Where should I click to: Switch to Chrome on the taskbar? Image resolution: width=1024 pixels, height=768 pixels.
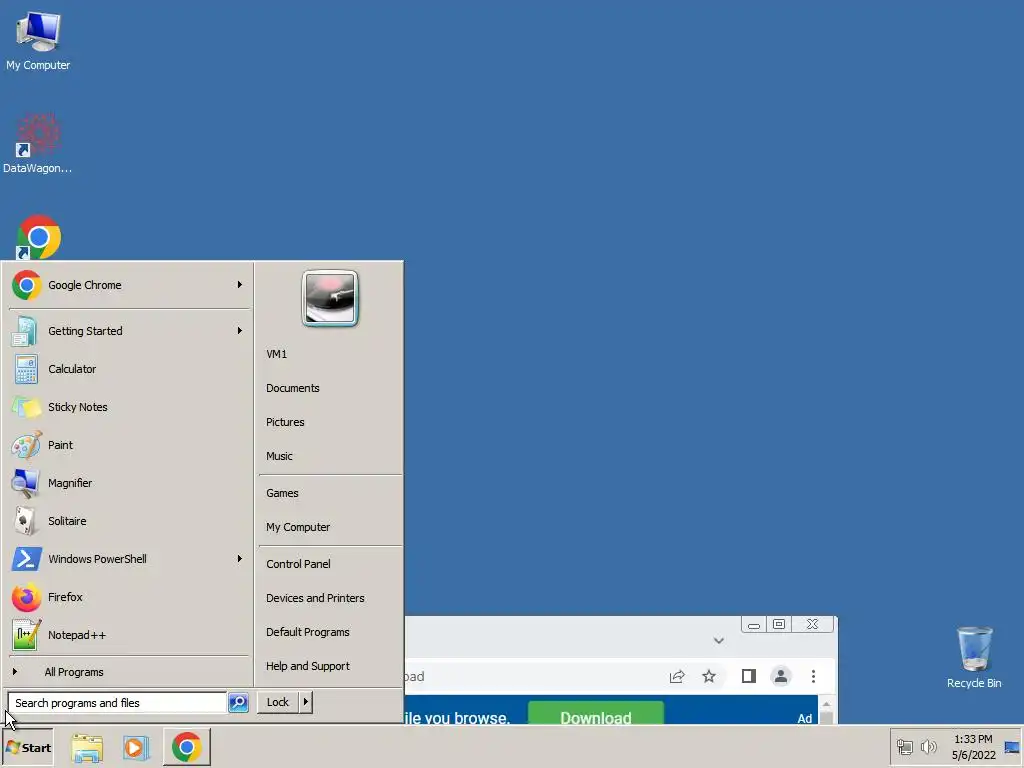[x=187, y=748]
